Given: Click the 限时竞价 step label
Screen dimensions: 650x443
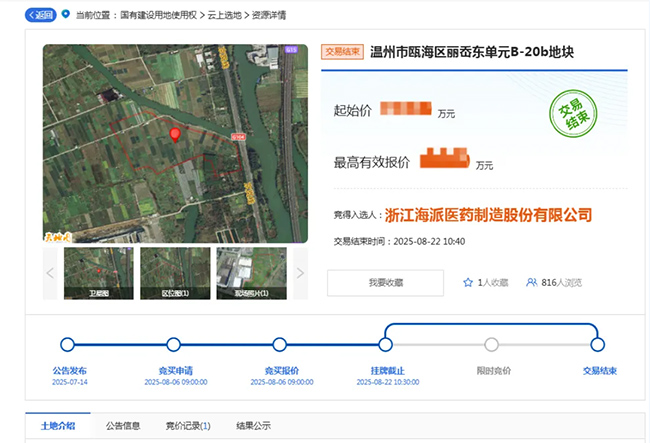Looking at the screenshot, I should (x=494, y=371).
